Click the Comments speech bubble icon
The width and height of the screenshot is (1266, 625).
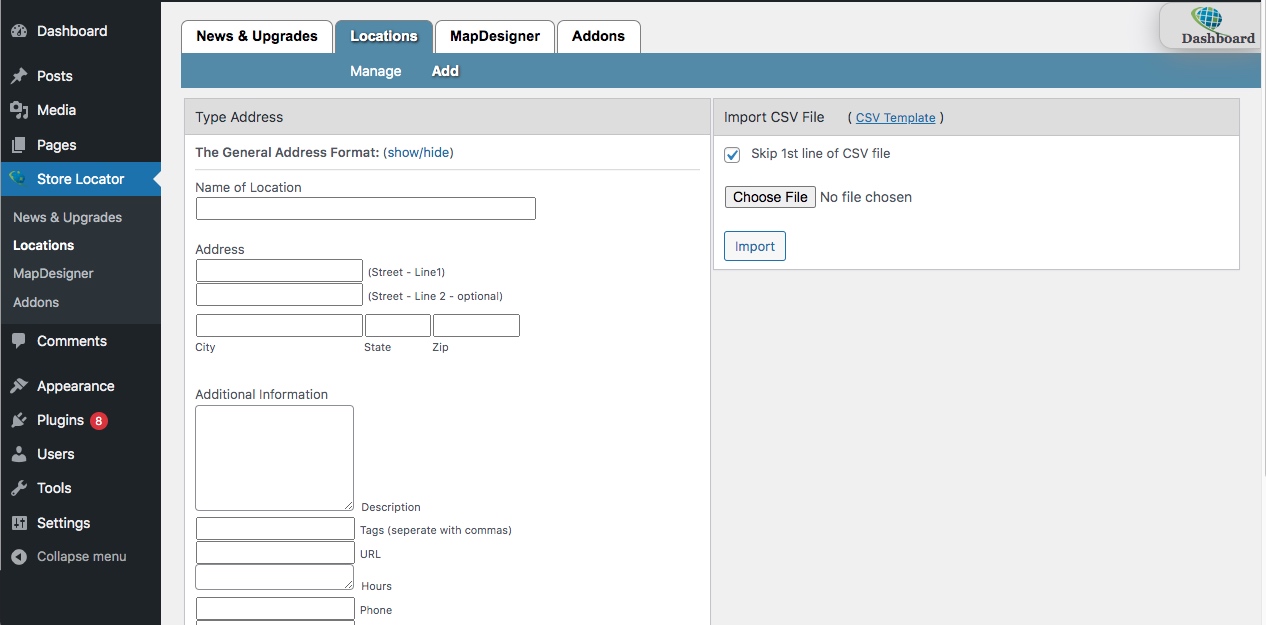19,341
